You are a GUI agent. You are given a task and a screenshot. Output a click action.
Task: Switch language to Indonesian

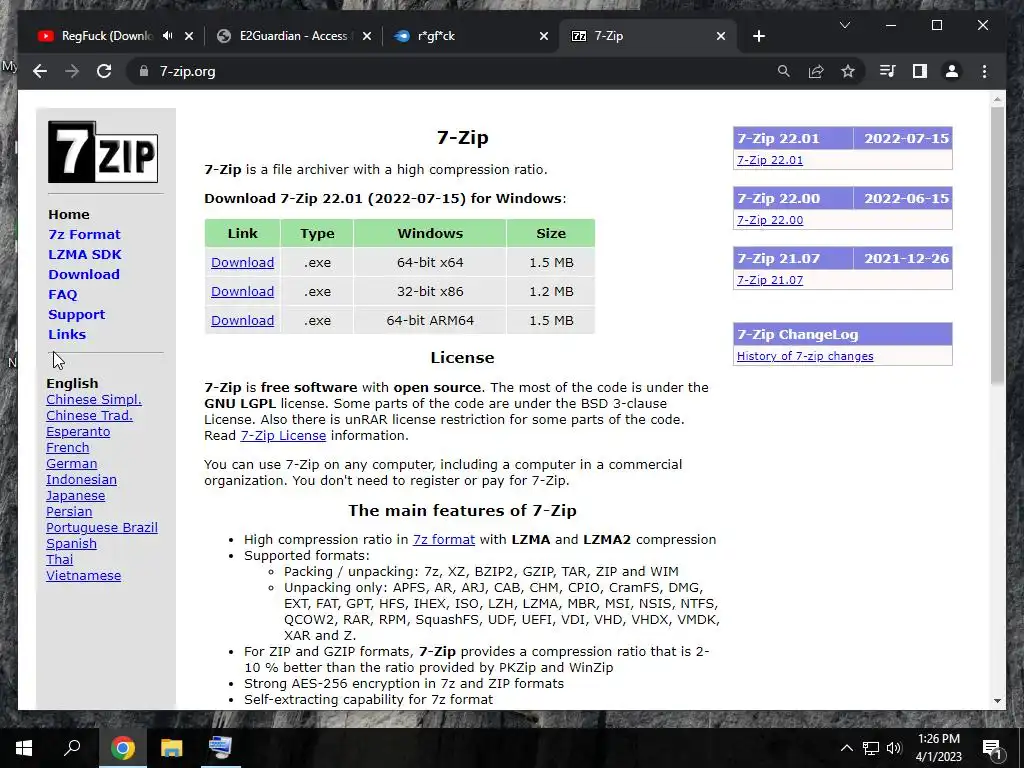(x=81, y=479)
